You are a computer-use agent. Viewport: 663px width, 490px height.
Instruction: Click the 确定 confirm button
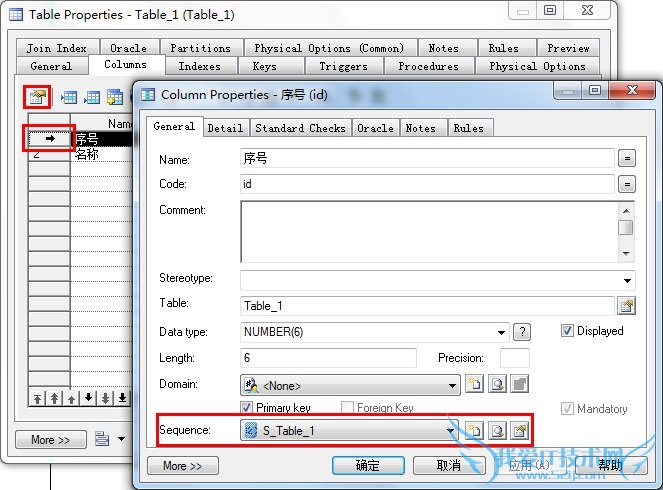click(x=368, y=465)
